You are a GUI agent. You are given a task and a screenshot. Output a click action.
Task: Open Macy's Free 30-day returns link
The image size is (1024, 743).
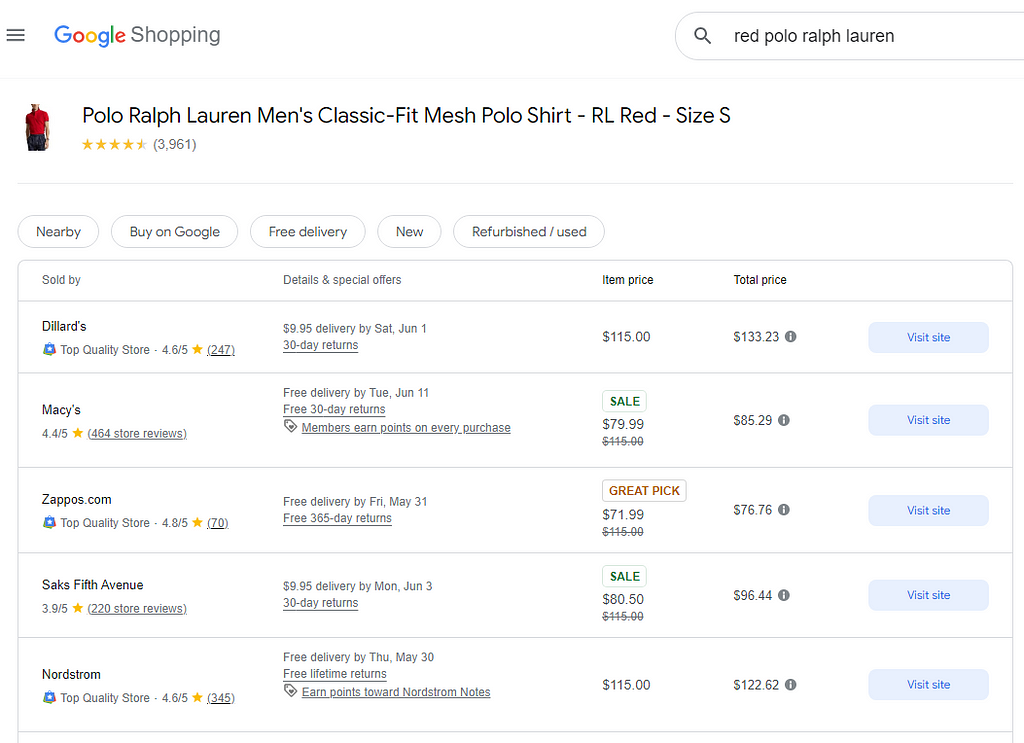click(x=334, y=409)
